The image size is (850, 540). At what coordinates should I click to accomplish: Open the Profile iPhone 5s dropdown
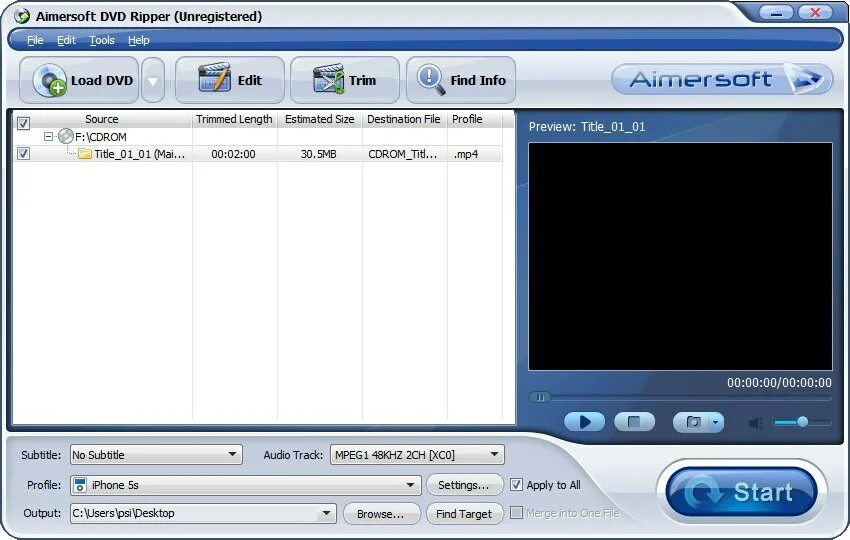pos(246,485)
